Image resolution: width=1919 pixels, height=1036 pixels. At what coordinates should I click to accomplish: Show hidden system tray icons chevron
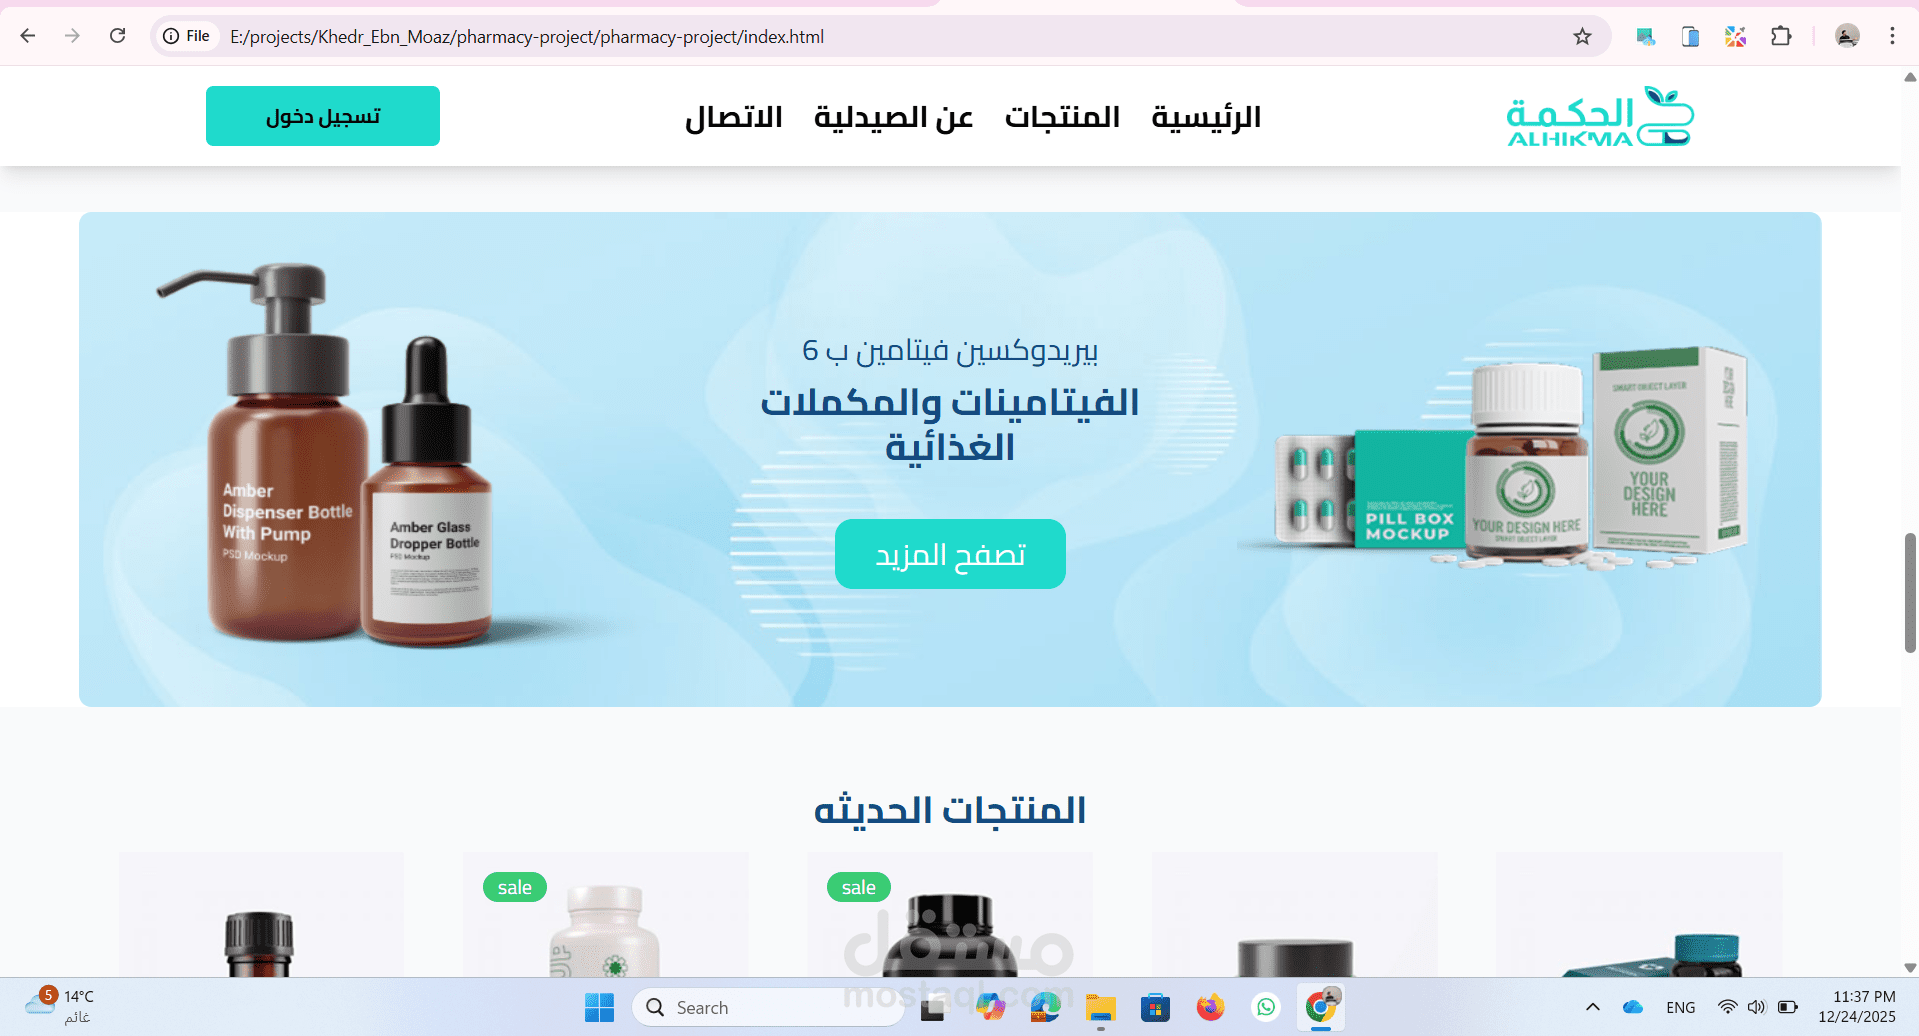pos(1593,1007)
